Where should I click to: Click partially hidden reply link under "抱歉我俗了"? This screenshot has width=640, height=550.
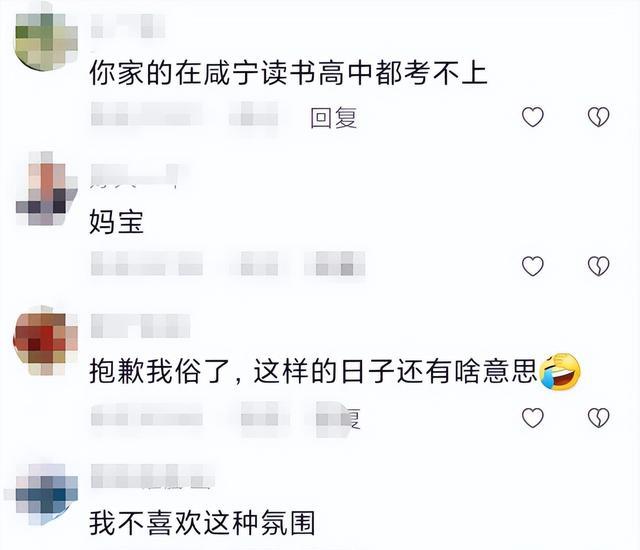click(x=352, y=419)
